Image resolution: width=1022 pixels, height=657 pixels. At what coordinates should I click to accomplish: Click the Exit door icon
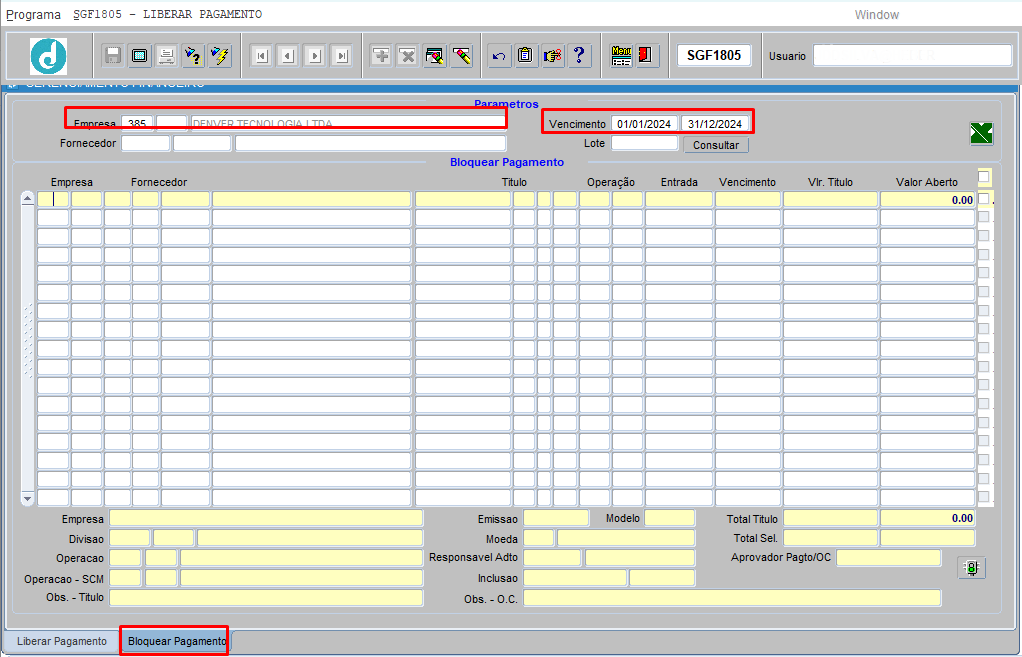click(x=647, y=56)
